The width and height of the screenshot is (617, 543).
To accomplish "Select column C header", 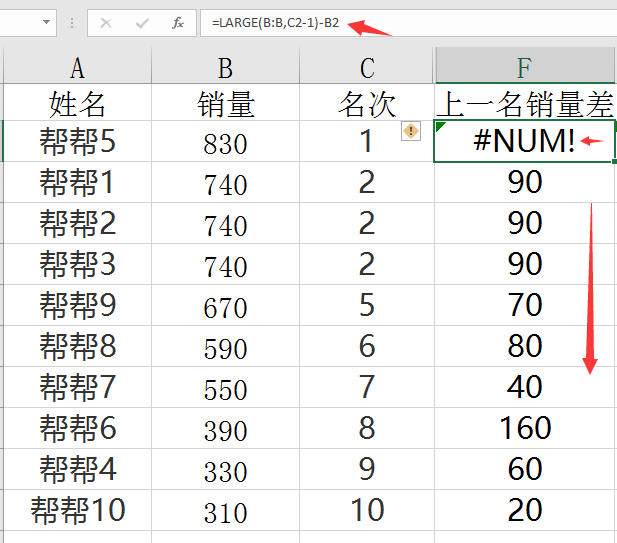I will tap(367, 67).
